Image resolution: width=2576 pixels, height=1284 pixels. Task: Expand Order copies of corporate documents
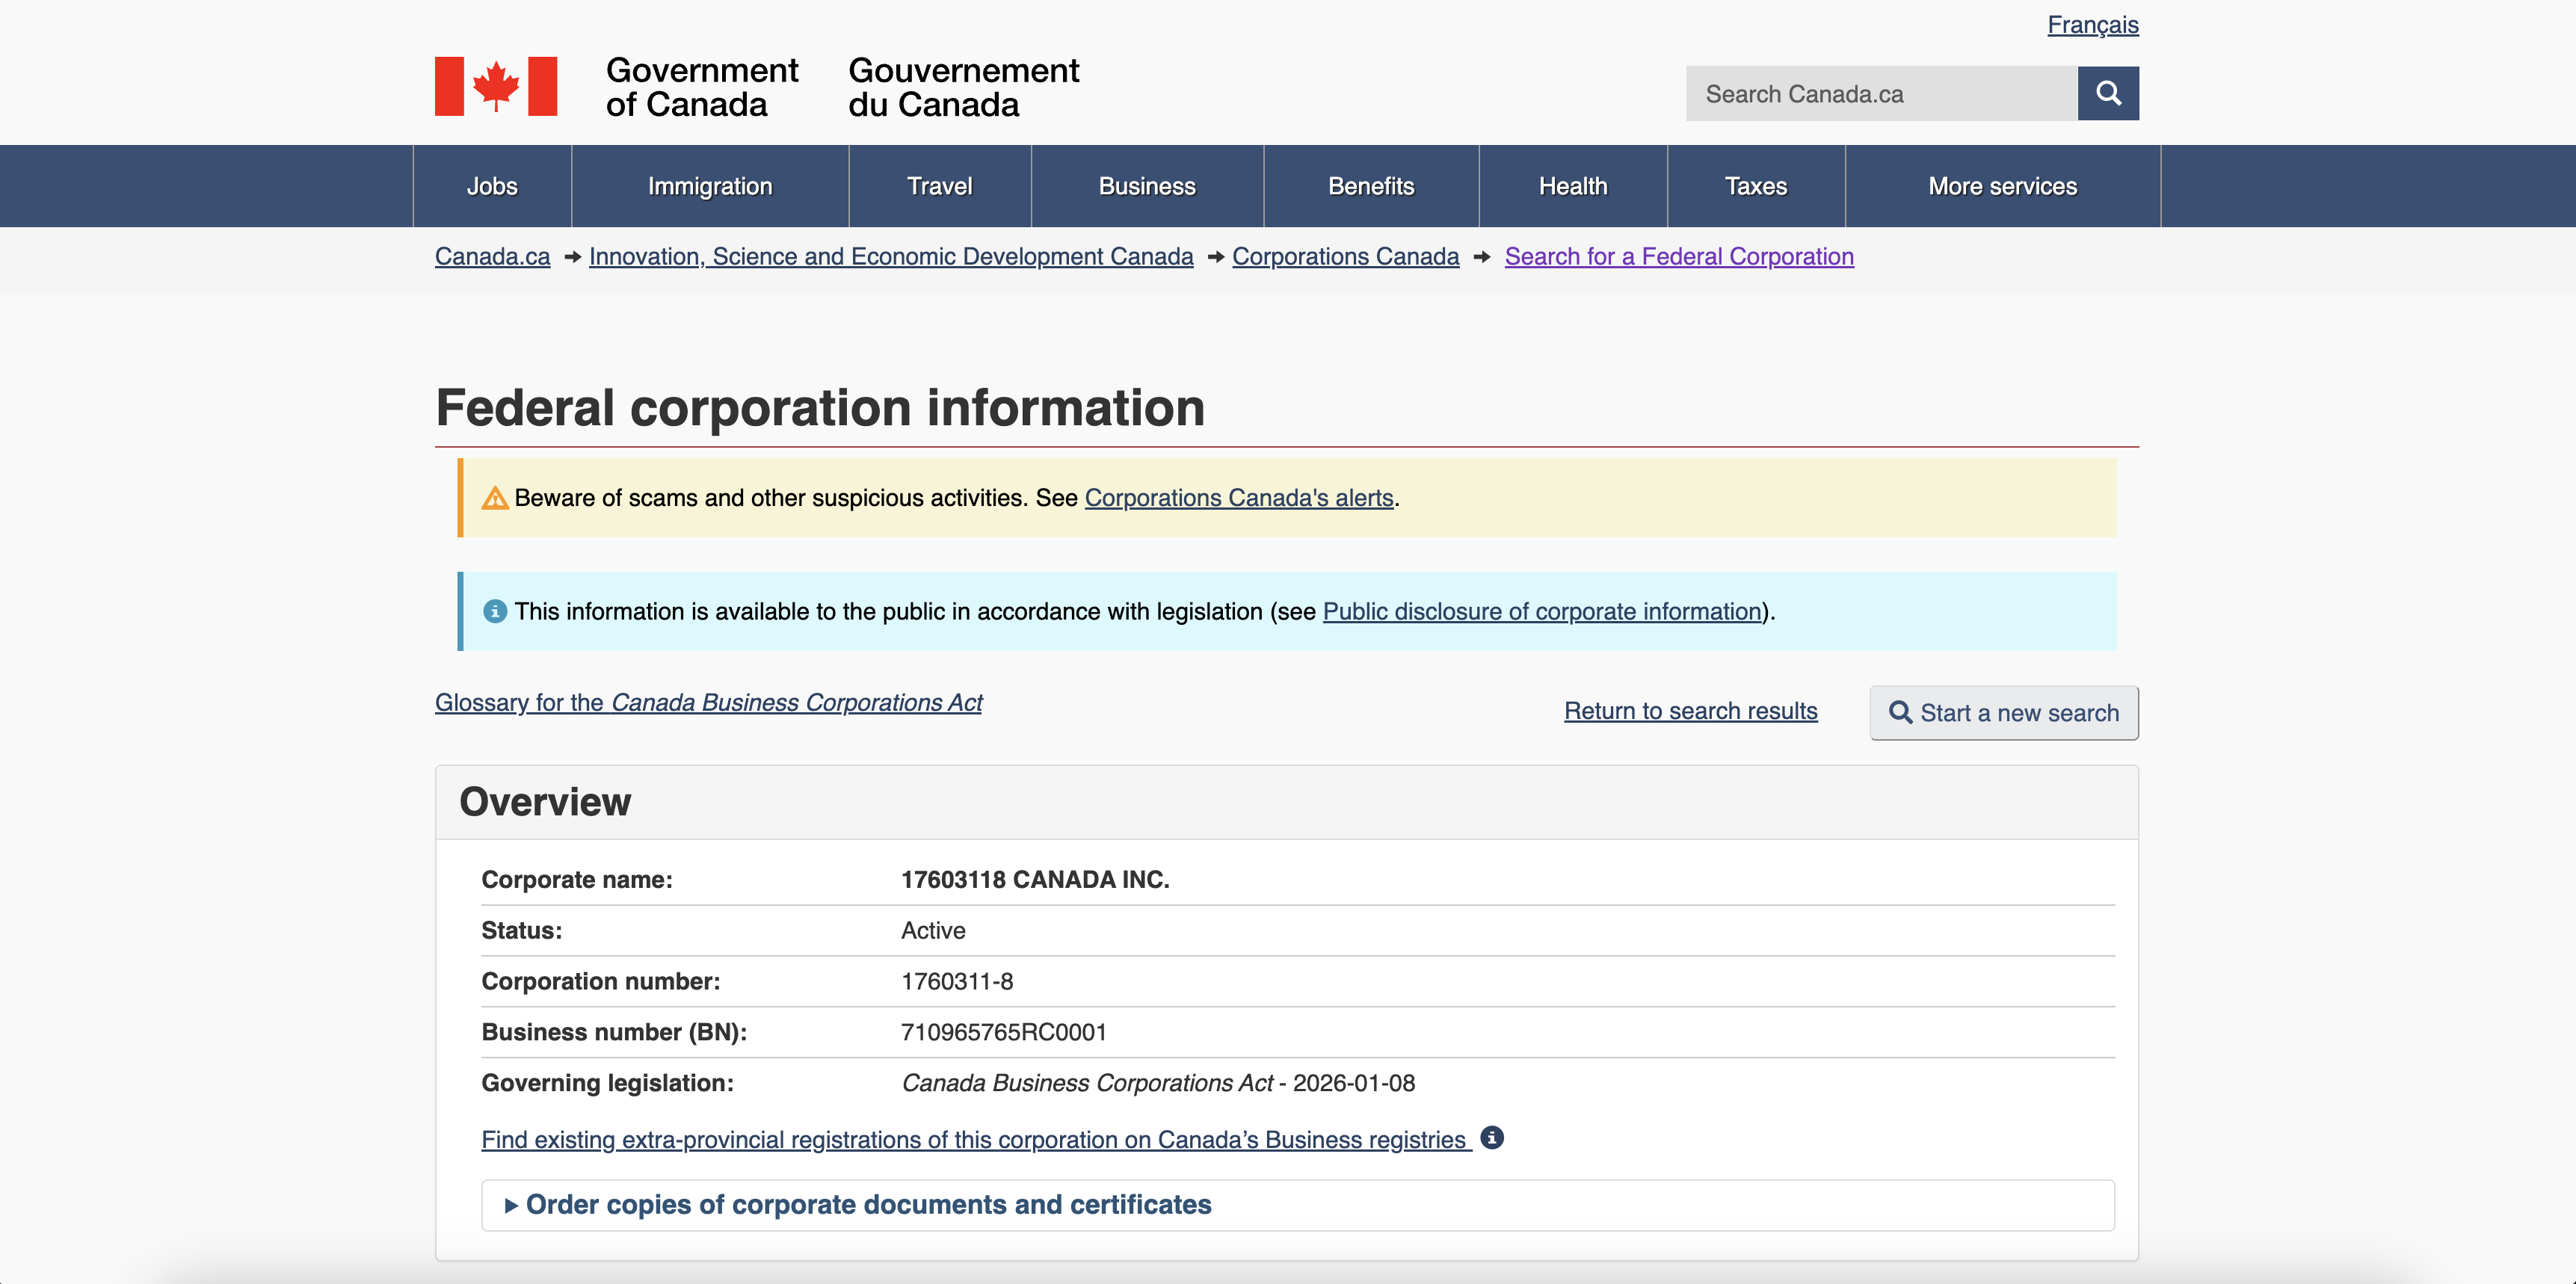(867, 1204)
